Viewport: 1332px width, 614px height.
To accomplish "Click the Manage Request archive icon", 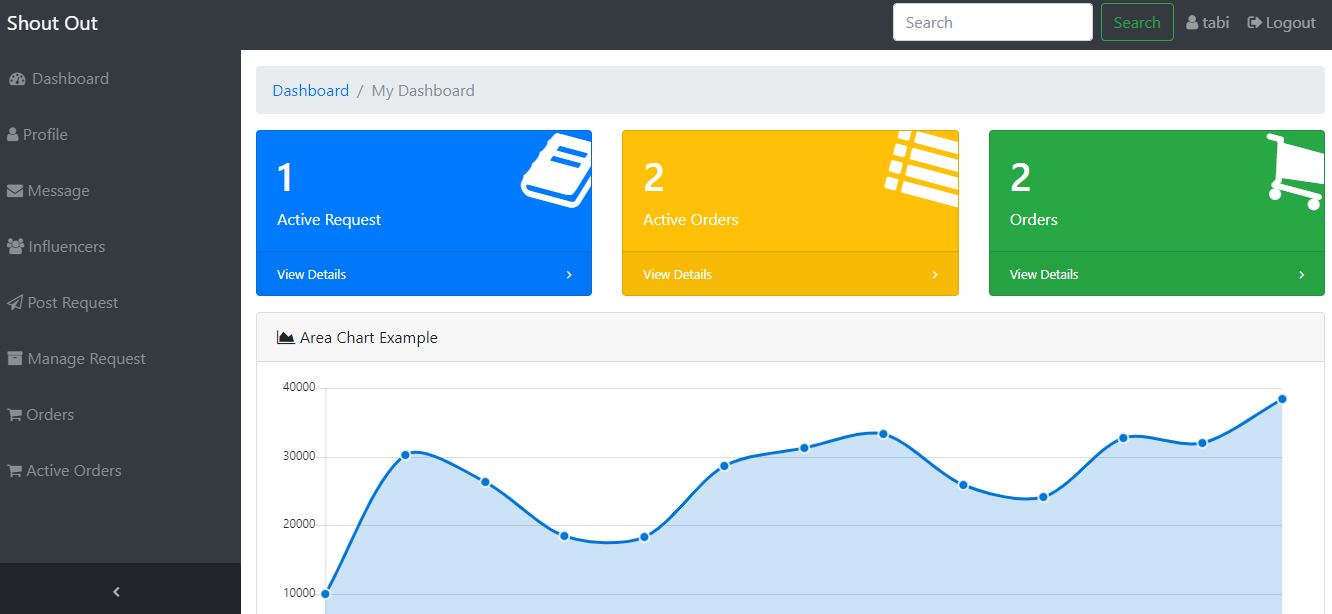I will tap(15, 359).
